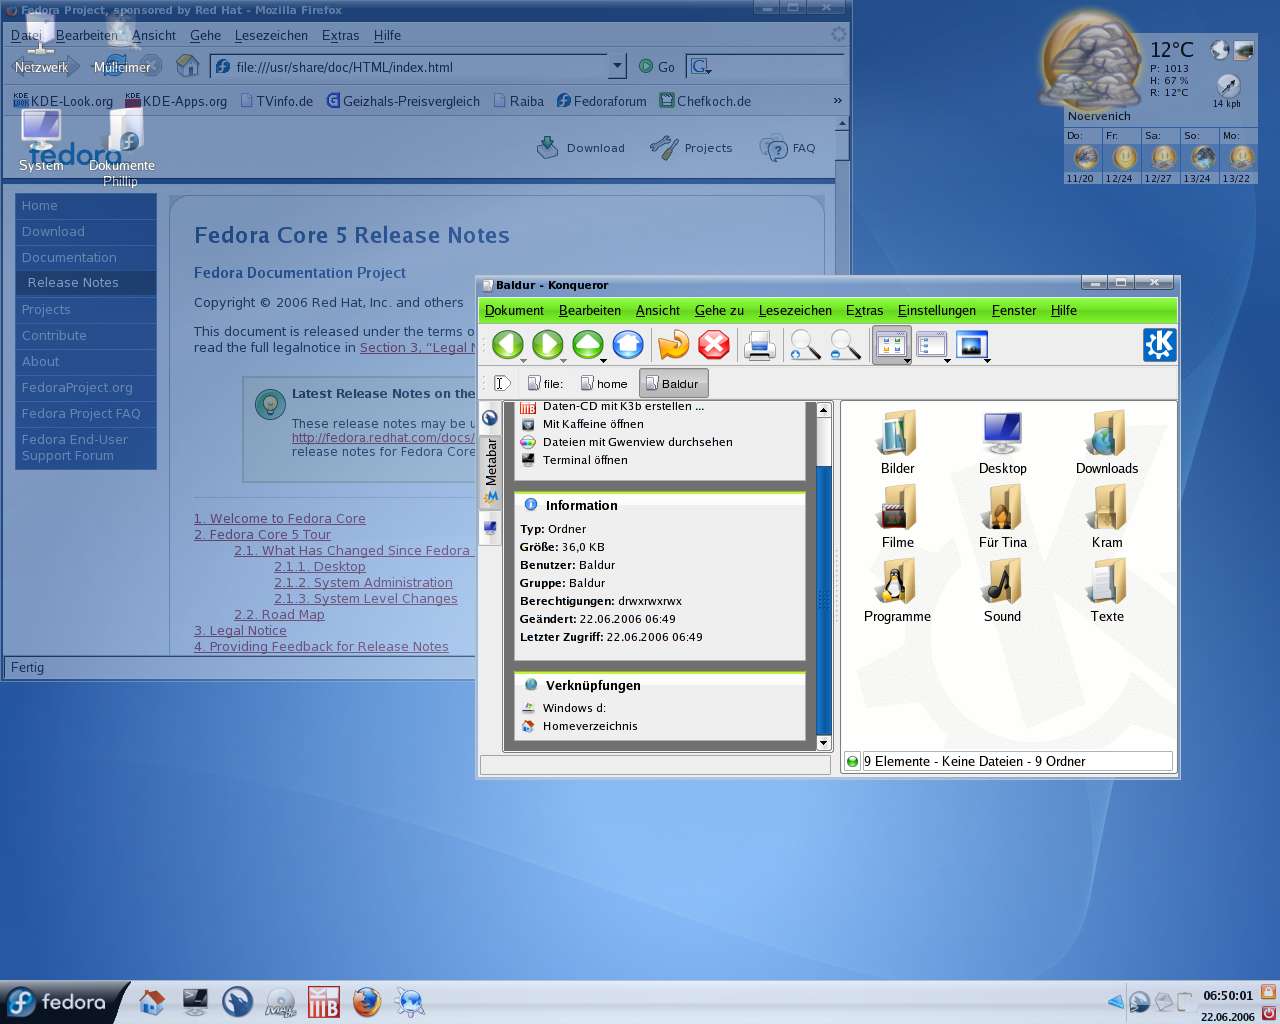Click the panel clock showing 06:50:01
This screenshot has width=1280, height=1024.
pos(1228,995)
